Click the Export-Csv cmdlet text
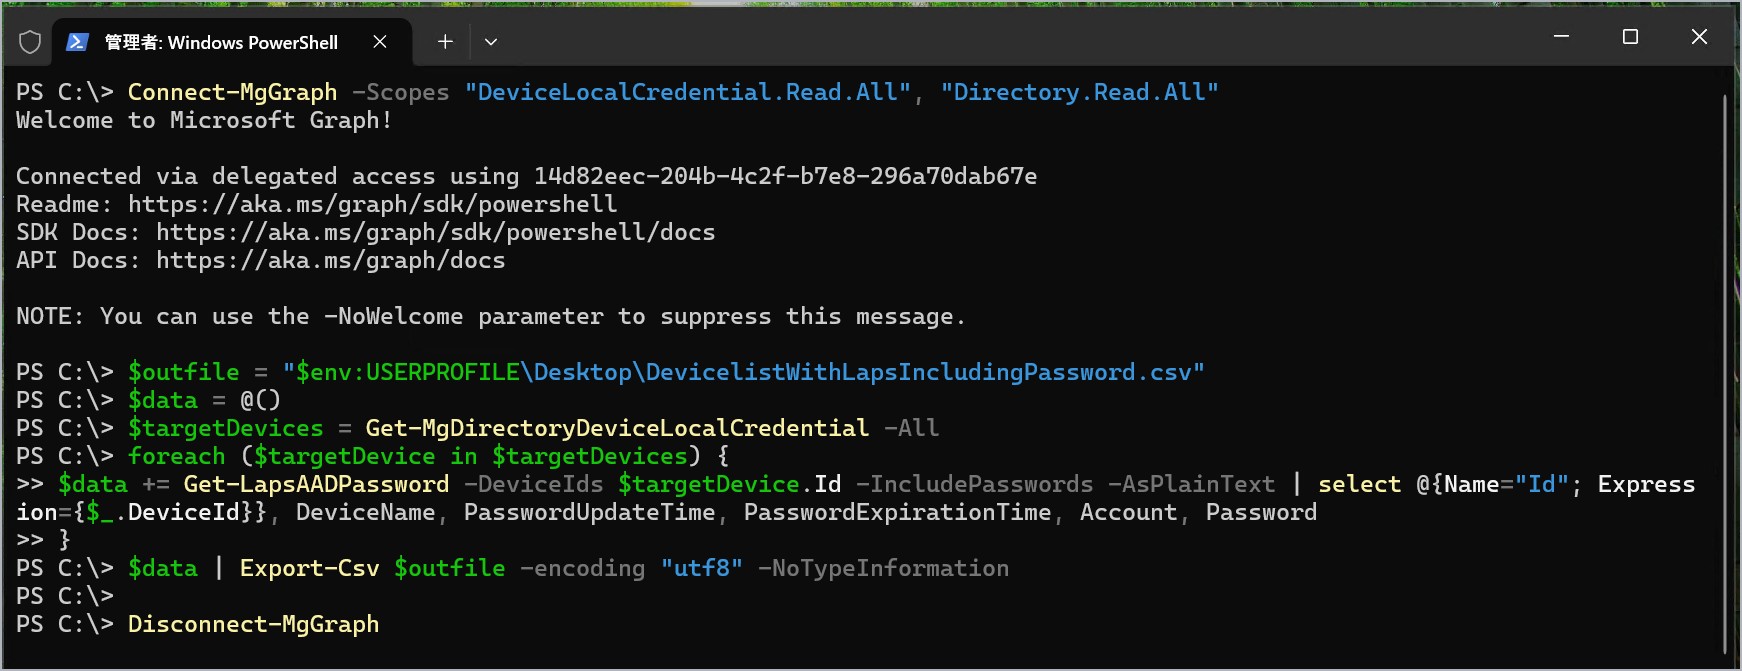 click(x=309, y=568)
